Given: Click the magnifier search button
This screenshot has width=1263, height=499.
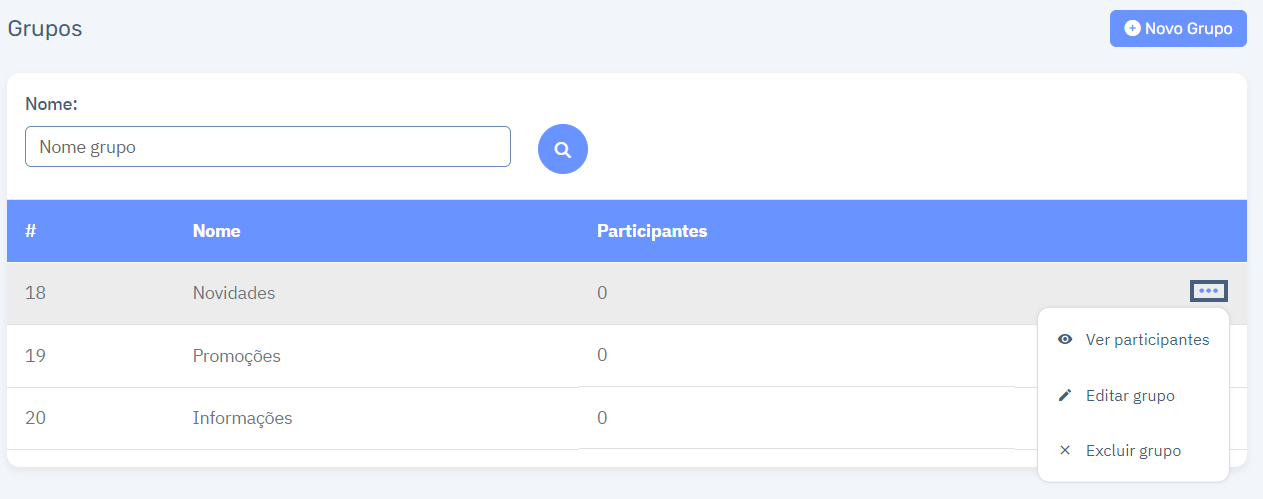Looking at the screenshot, I should 563,149.
